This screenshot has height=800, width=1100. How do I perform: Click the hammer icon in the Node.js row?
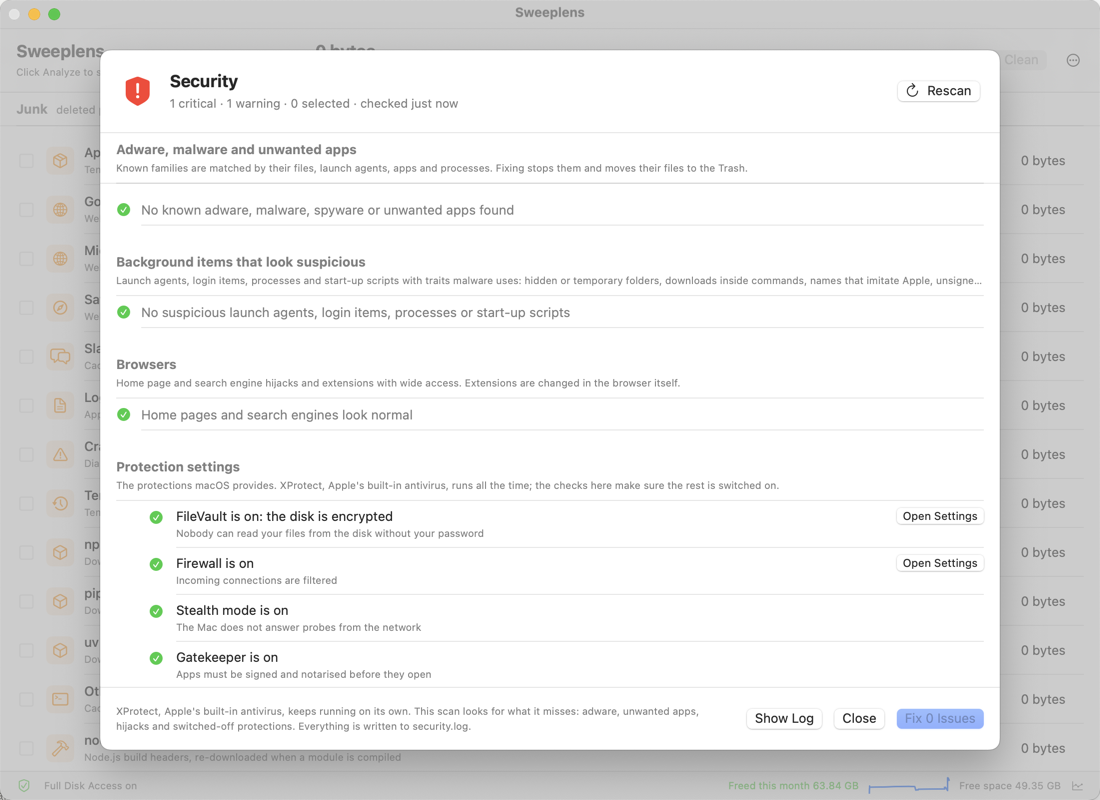(60, 748)
